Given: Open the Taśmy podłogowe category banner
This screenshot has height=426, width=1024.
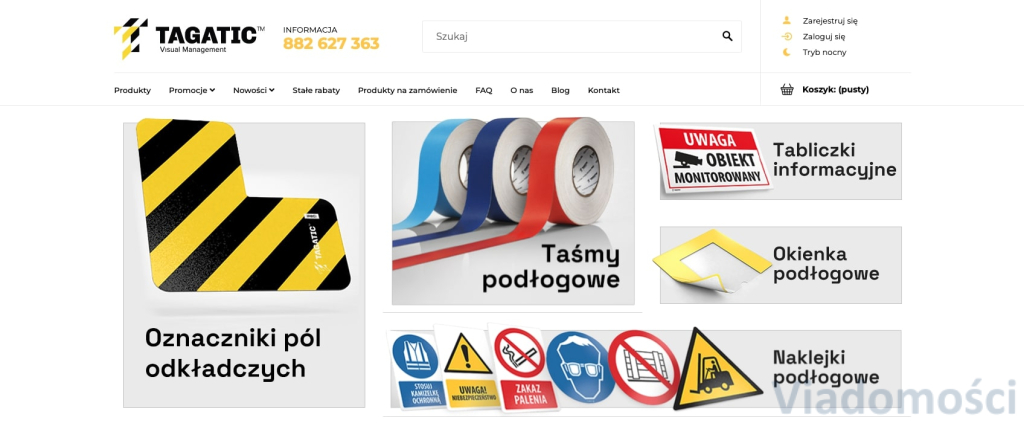Looking at the screenshot, I should (x=513, y=212).
